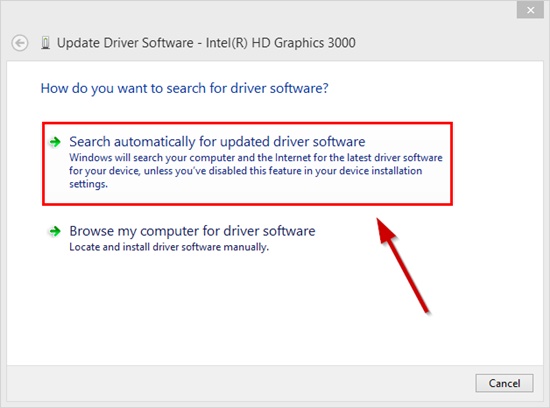Click the word settings ending the description
Viewport: 550px width, 408px height.
pyautogui.click(x=88, y=184)
